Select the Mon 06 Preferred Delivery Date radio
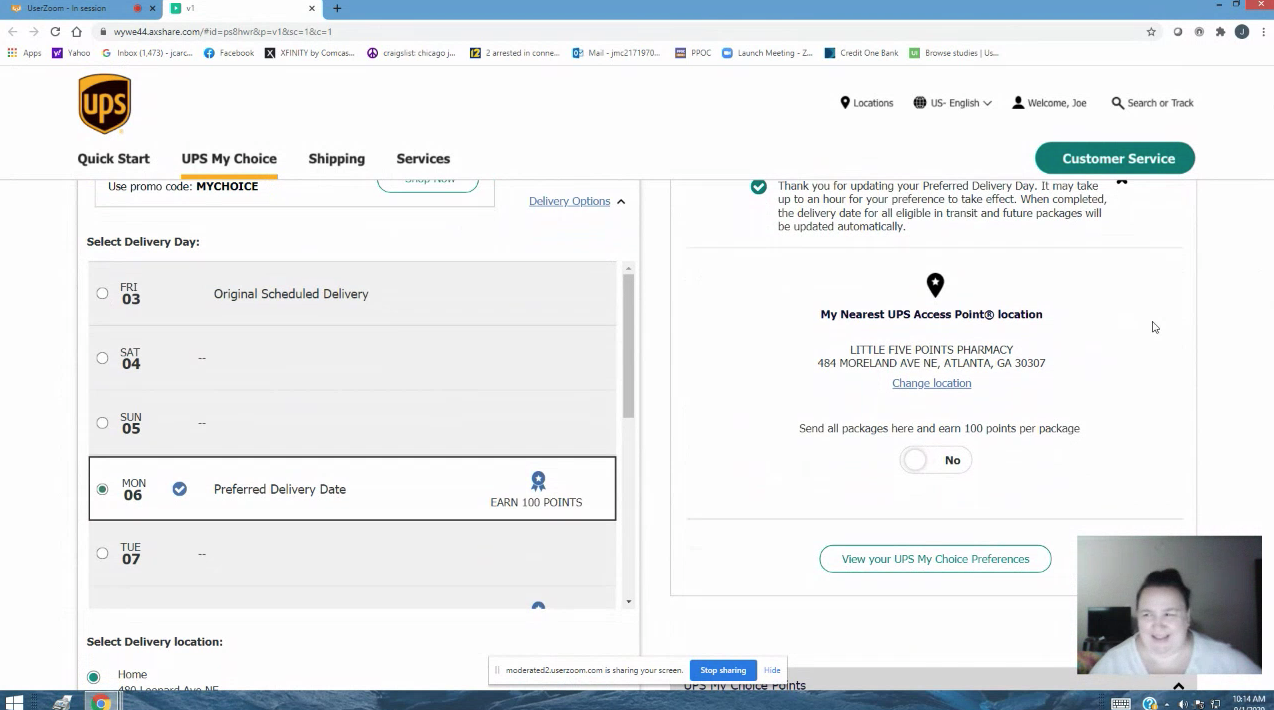The height and width of the screenshot is (710, 1274). (102, 489)
